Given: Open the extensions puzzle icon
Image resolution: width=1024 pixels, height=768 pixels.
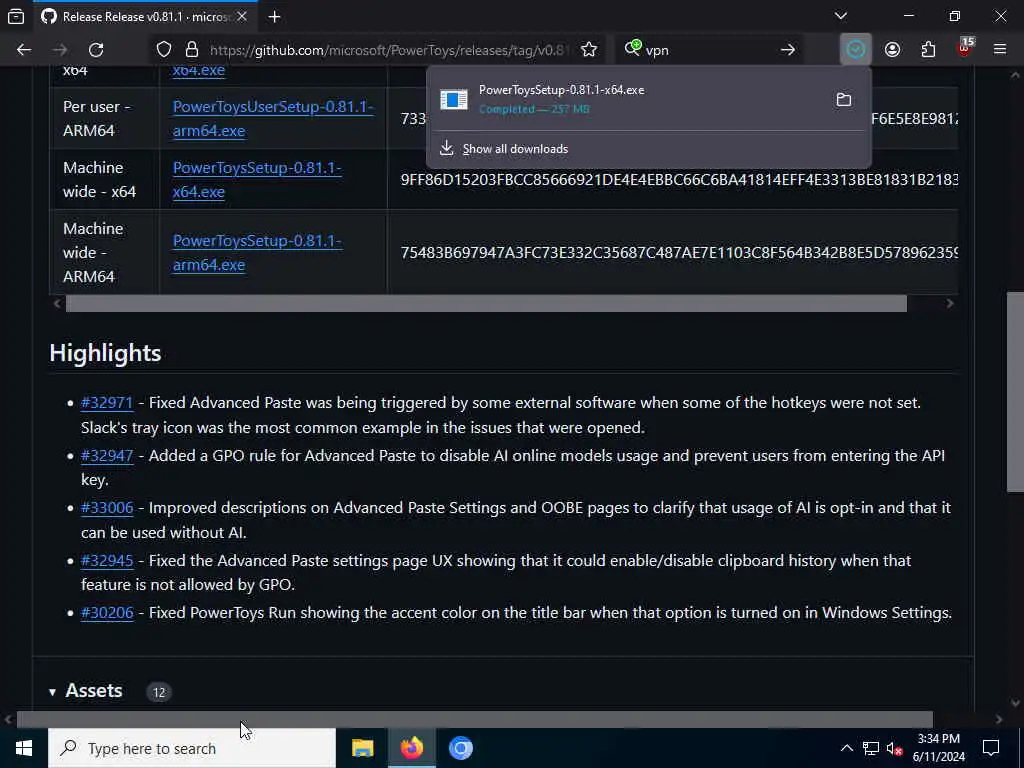Looking at the screenshot, I should [928, 50].
